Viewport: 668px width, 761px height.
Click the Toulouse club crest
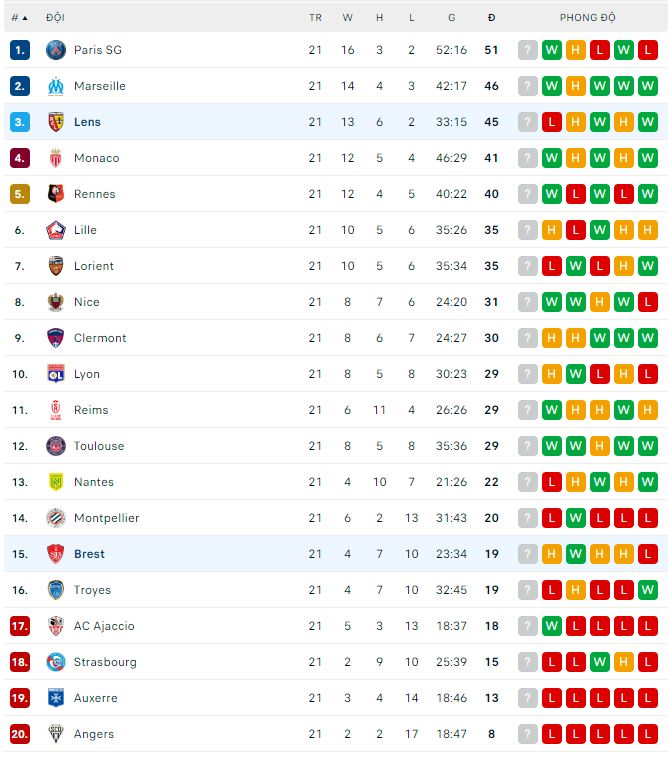(56, 446)
